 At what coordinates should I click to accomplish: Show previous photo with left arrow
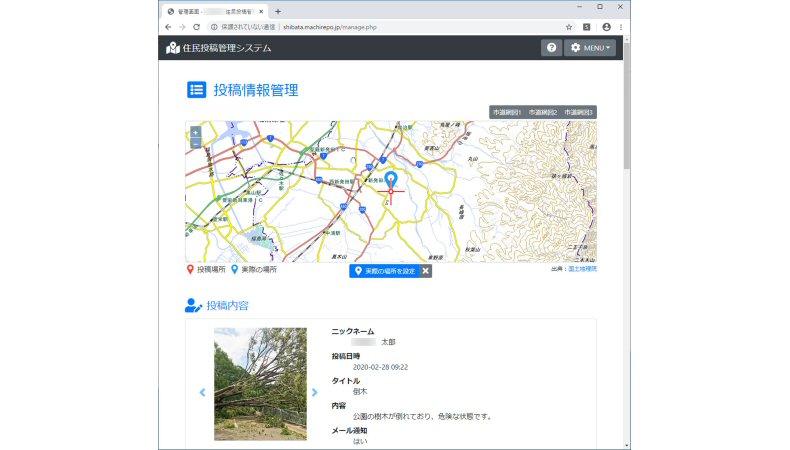click(202, 392)
